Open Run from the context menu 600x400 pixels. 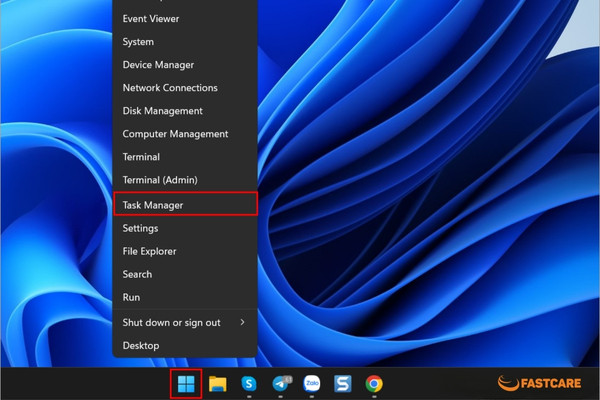pyautogui.click(x=185, y=297)
